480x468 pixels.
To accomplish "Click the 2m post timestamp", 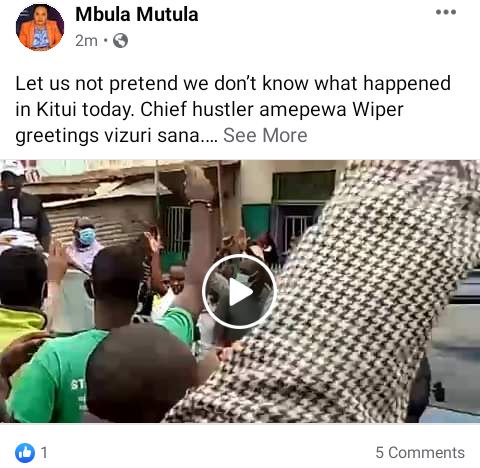I will 86,41.
